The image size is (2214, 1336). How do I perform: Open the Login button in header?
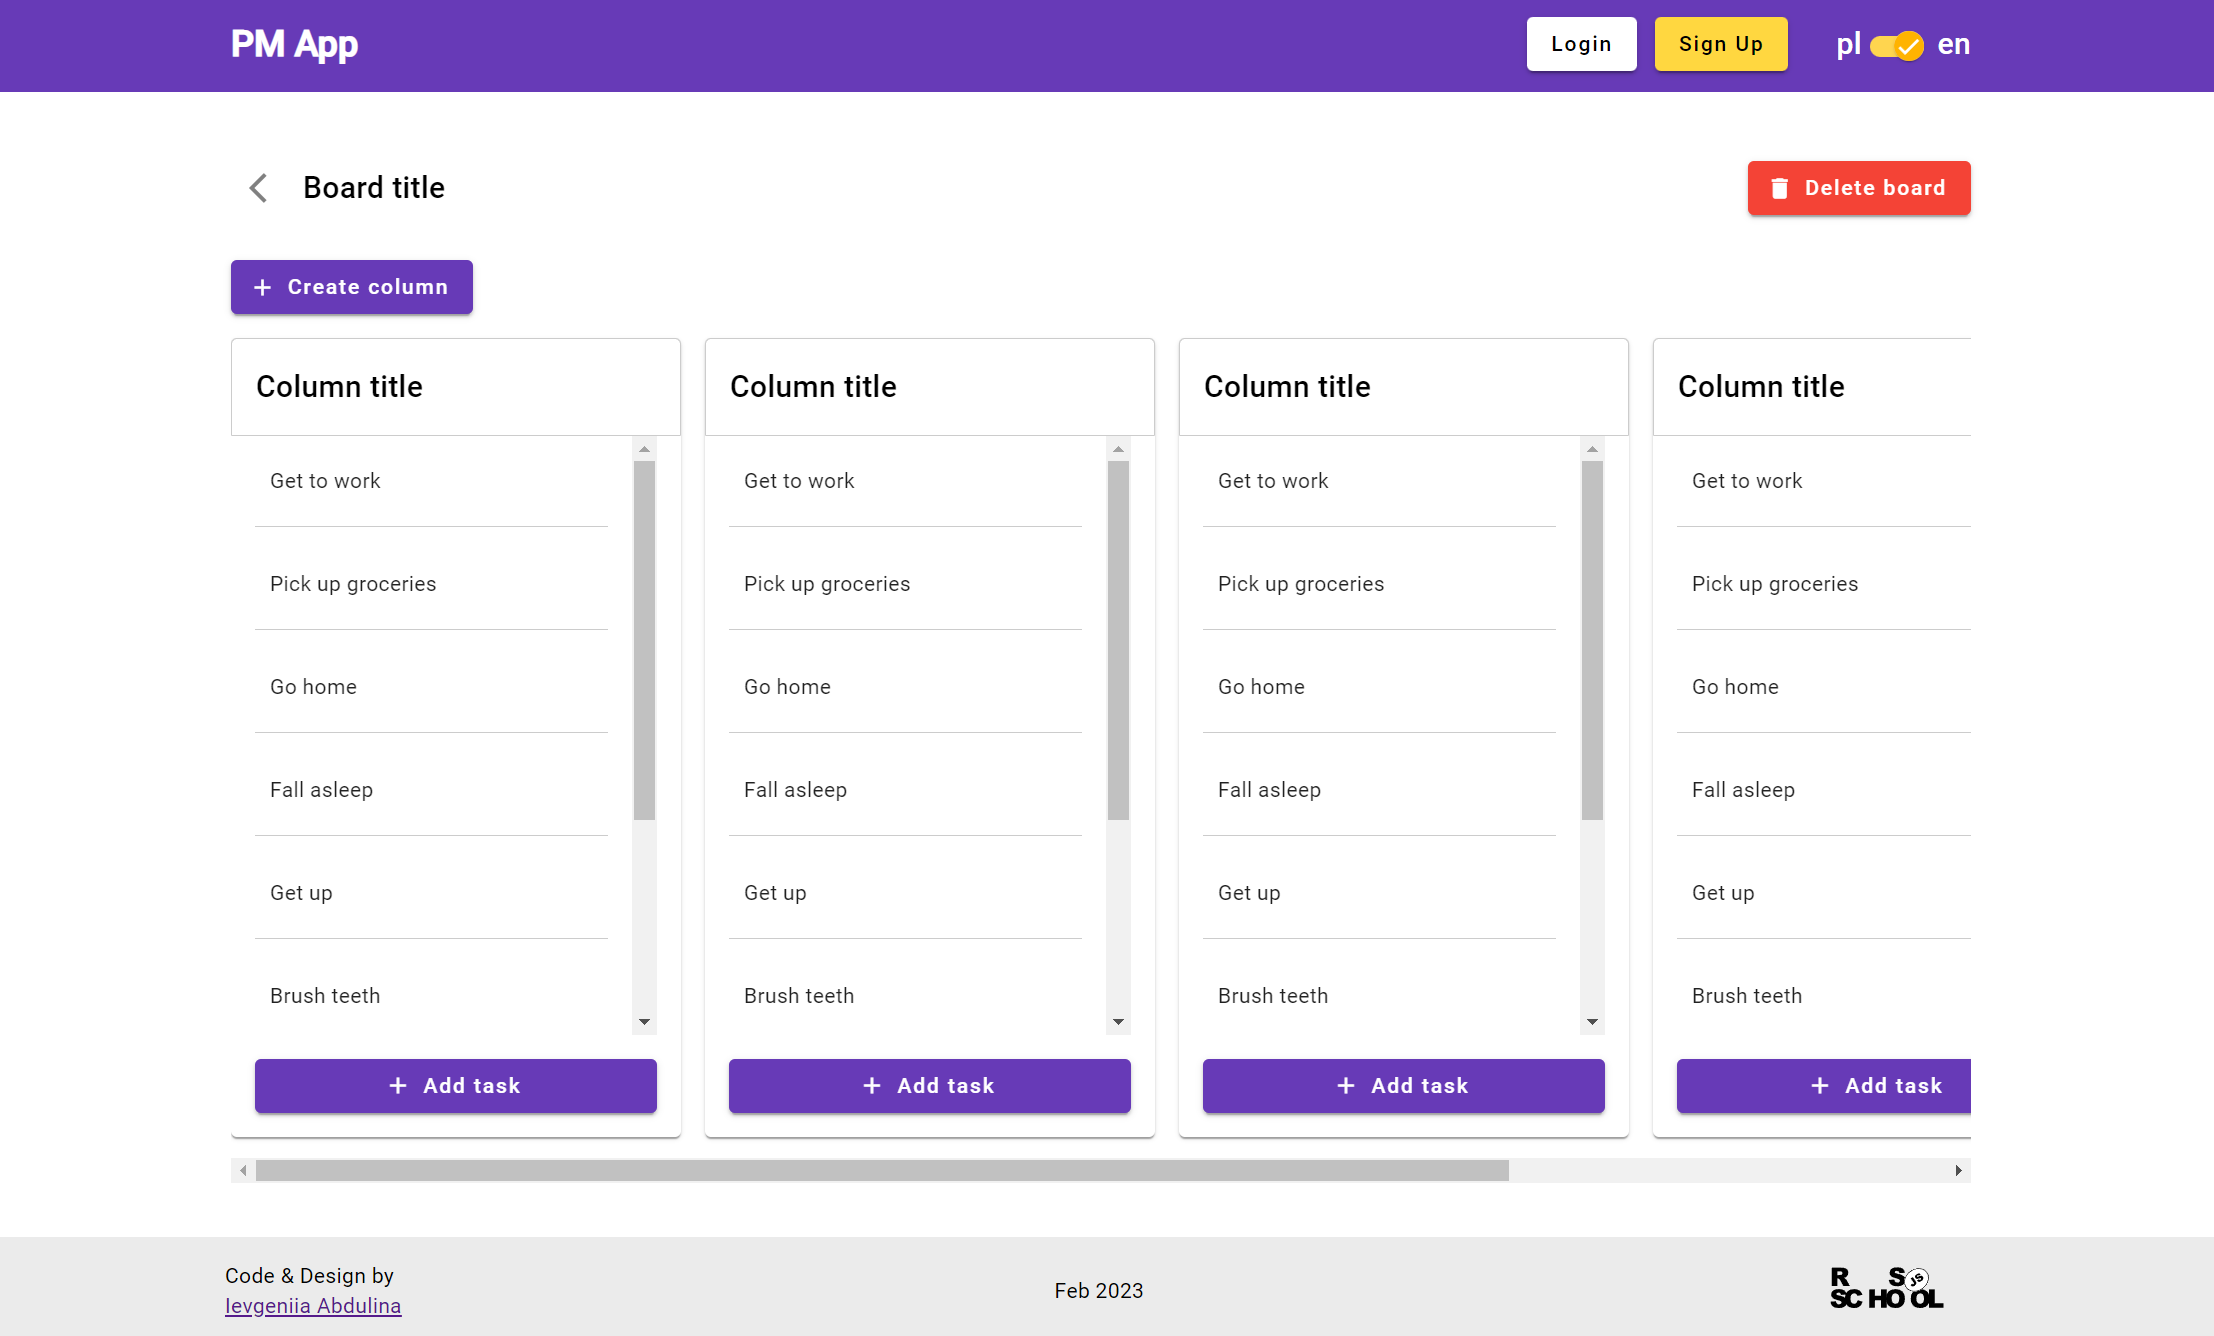point(1581,44)
